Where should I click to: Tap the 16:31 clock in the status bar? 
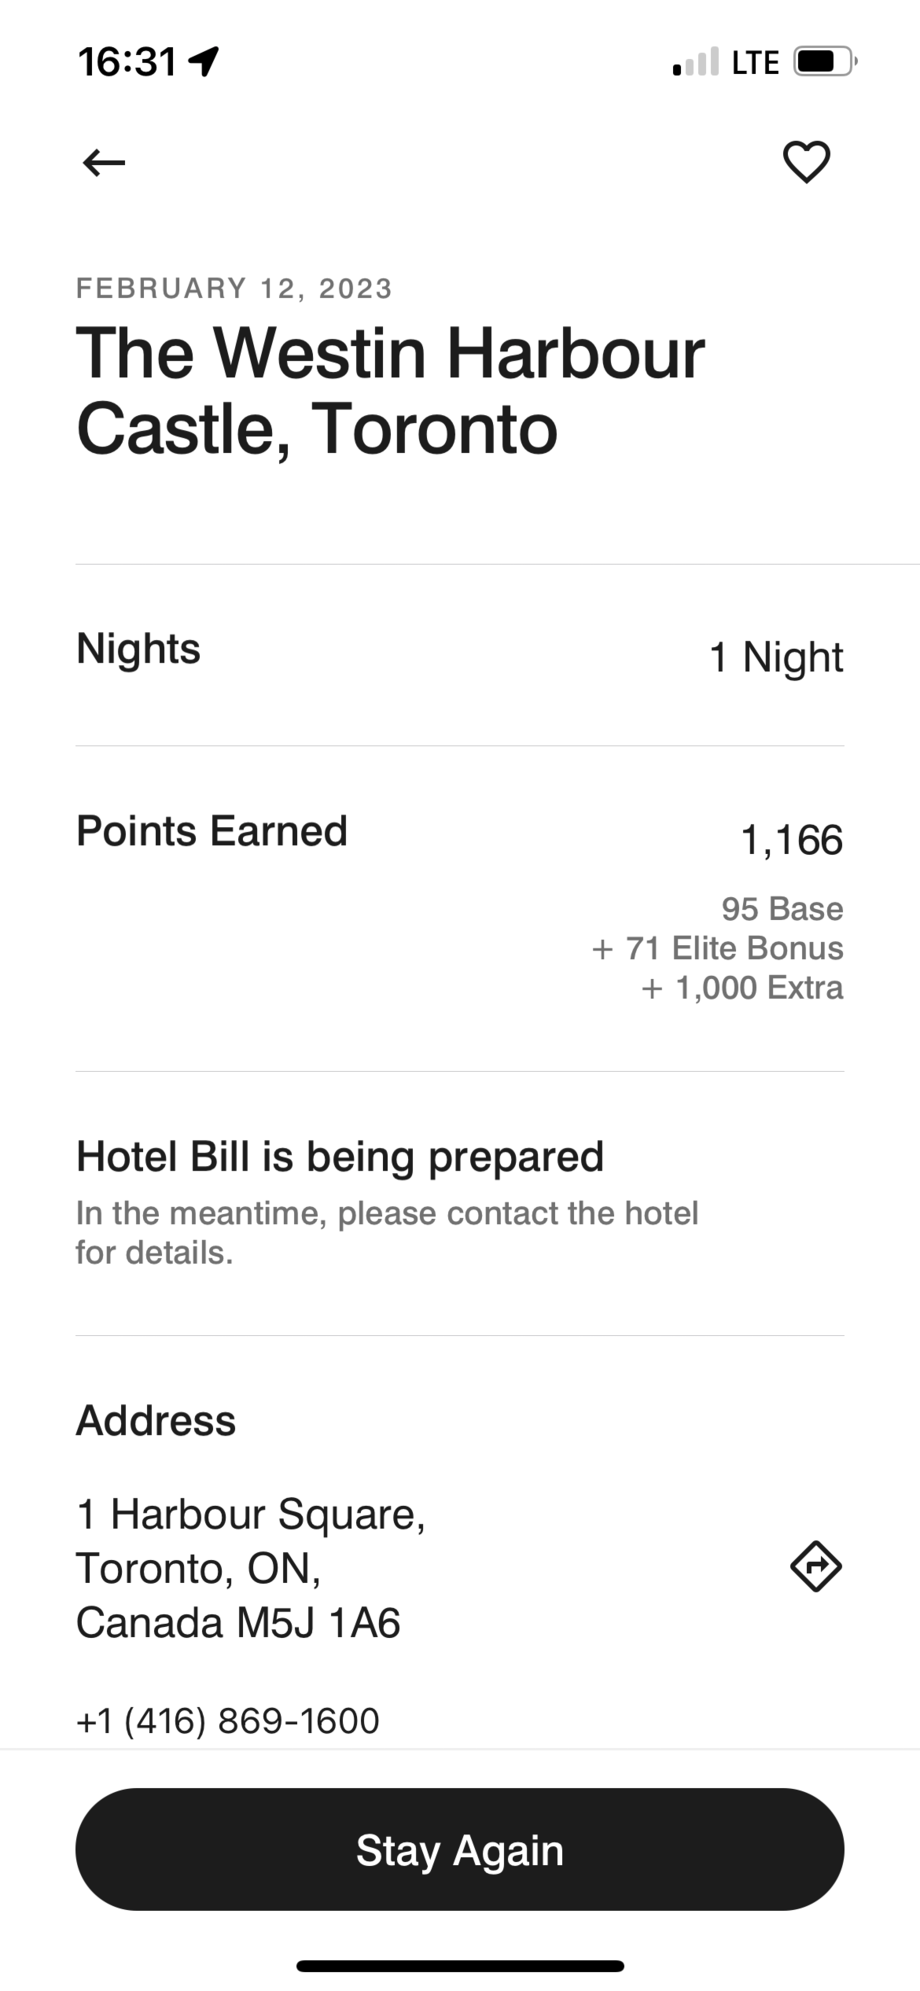pos(127,62)
